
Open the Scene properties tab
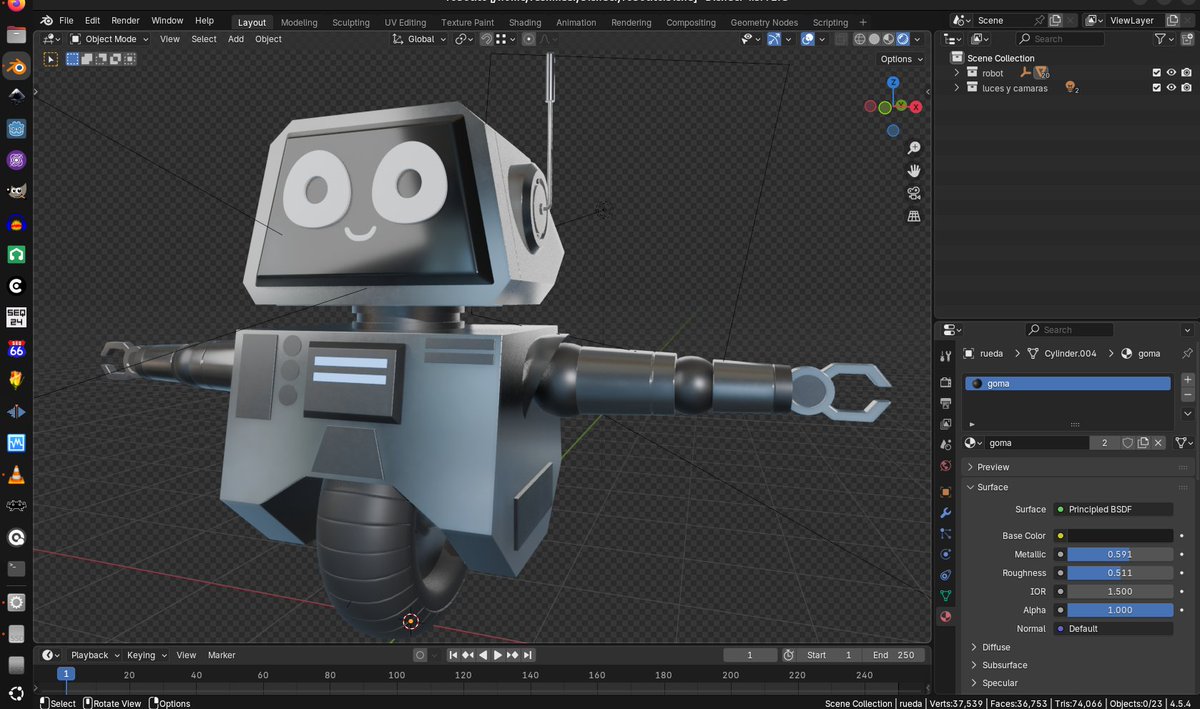coord(945,444)
